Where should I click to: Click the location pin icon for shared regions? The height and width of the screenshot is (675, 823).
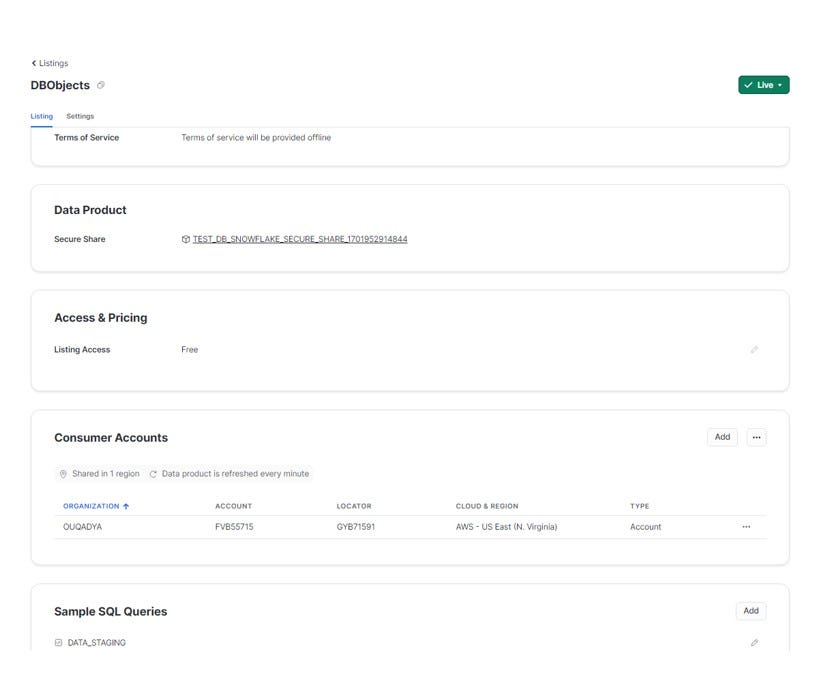point(63,474)
